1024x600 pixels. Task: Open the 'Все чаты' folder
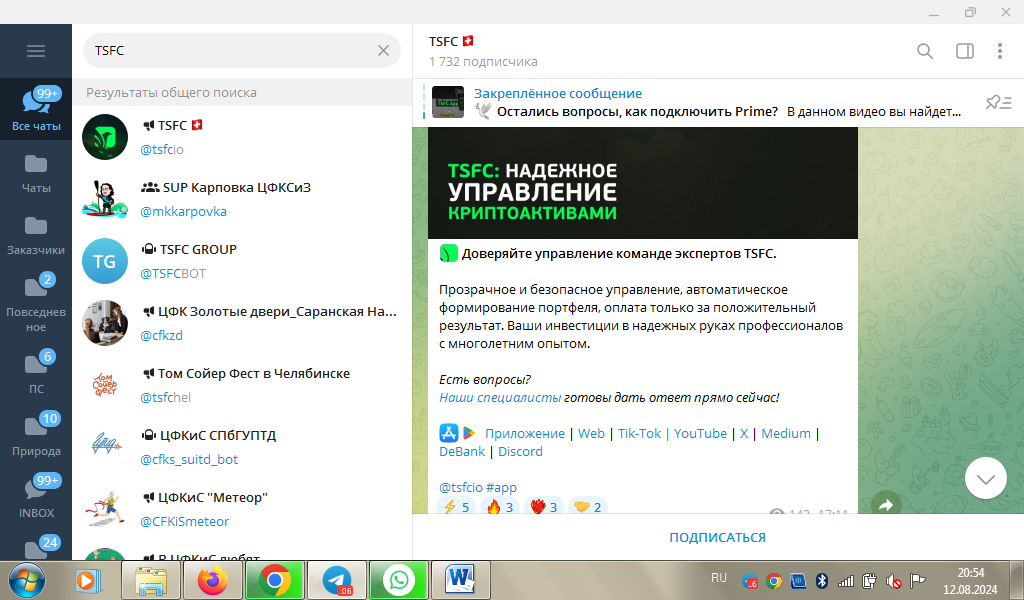[36, 108]
